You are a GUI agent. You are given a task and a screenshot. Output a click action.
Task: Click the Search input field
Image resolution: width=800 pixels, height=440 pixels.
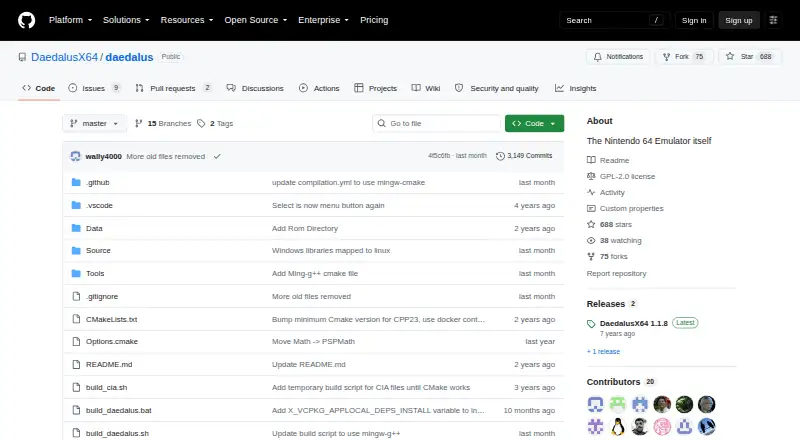(x=614, y=20)
